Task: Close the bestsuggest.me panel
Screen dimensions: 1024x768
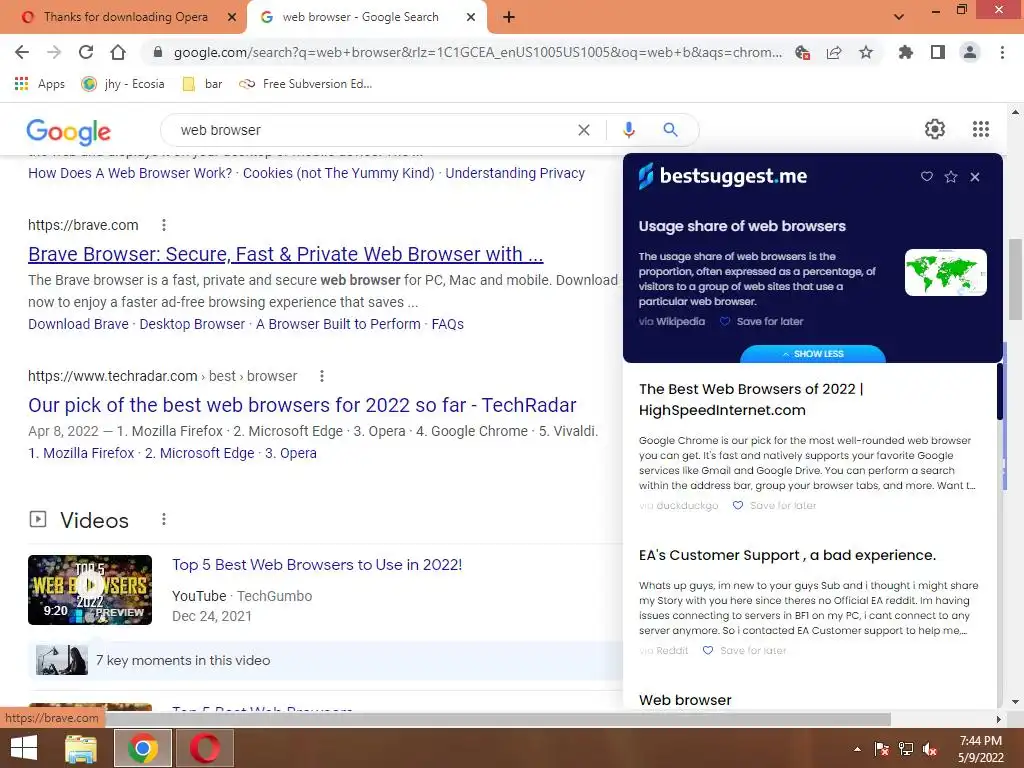Action: [x=975, y=177]
